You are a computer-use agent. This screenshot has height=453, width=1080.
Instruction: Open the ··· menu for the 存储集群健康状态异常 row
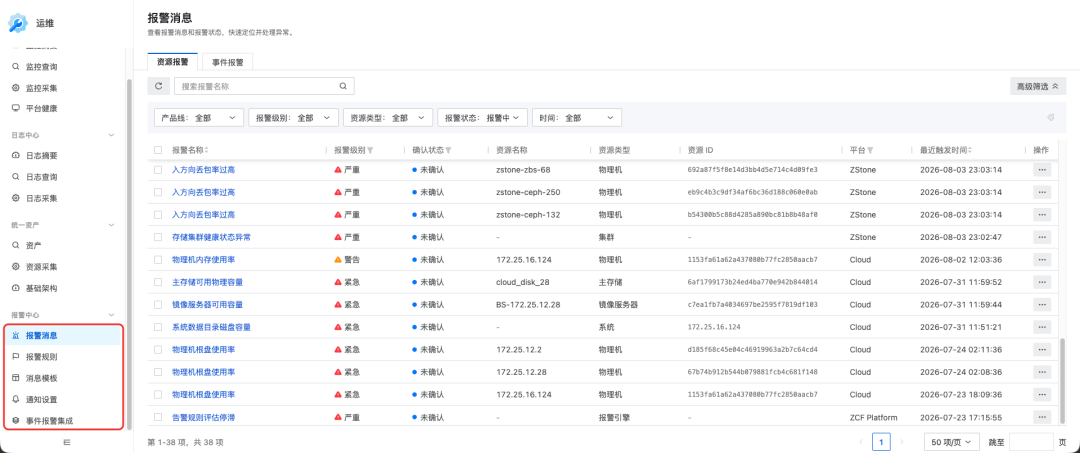(x=1041, y=237)
